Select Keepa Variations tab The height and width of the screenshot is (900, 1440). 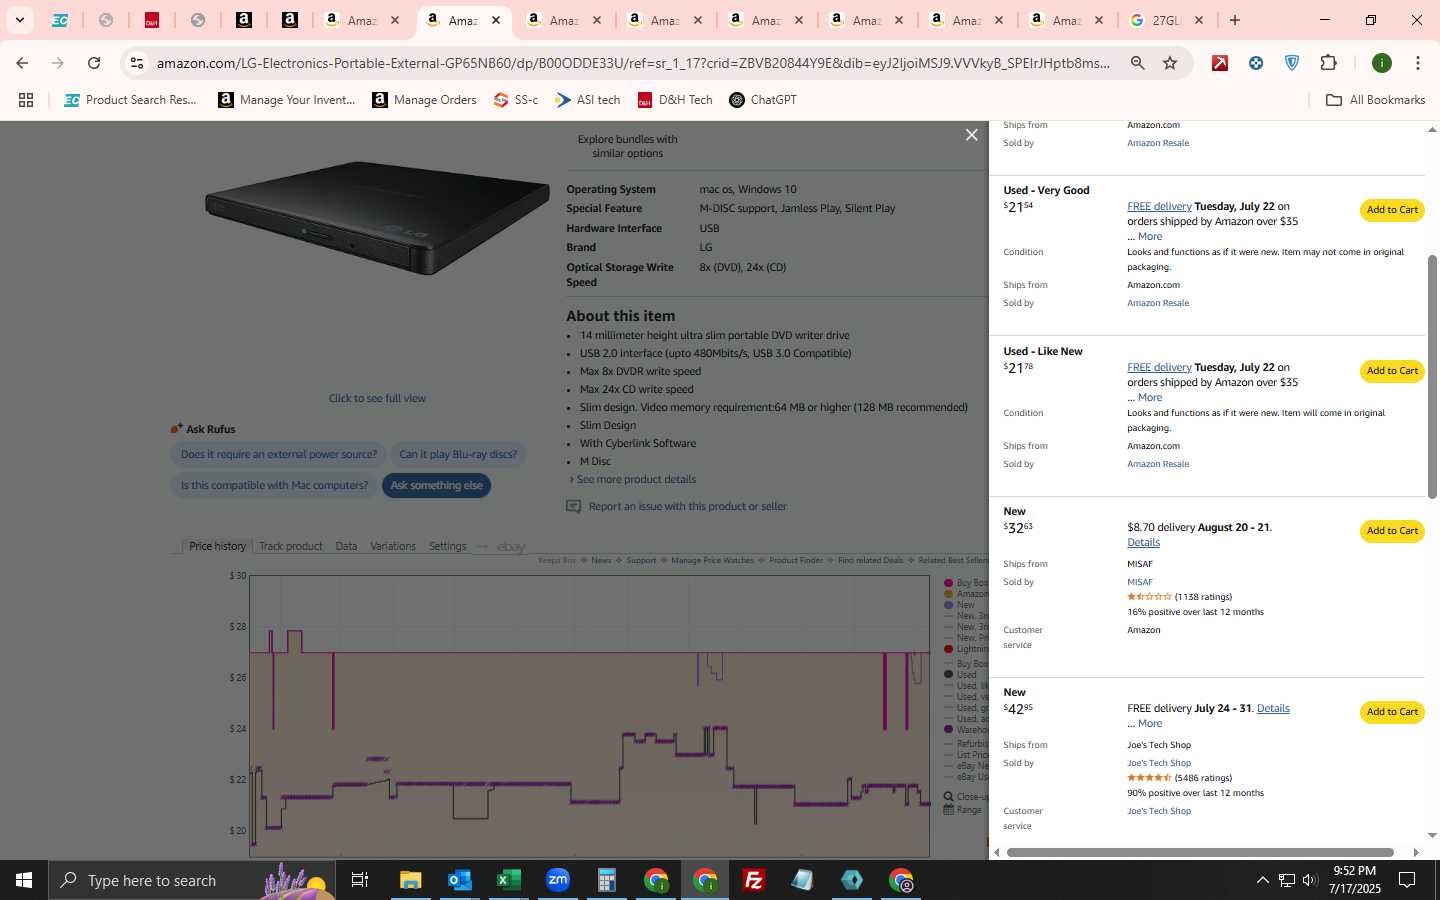(x=392, y=547)
